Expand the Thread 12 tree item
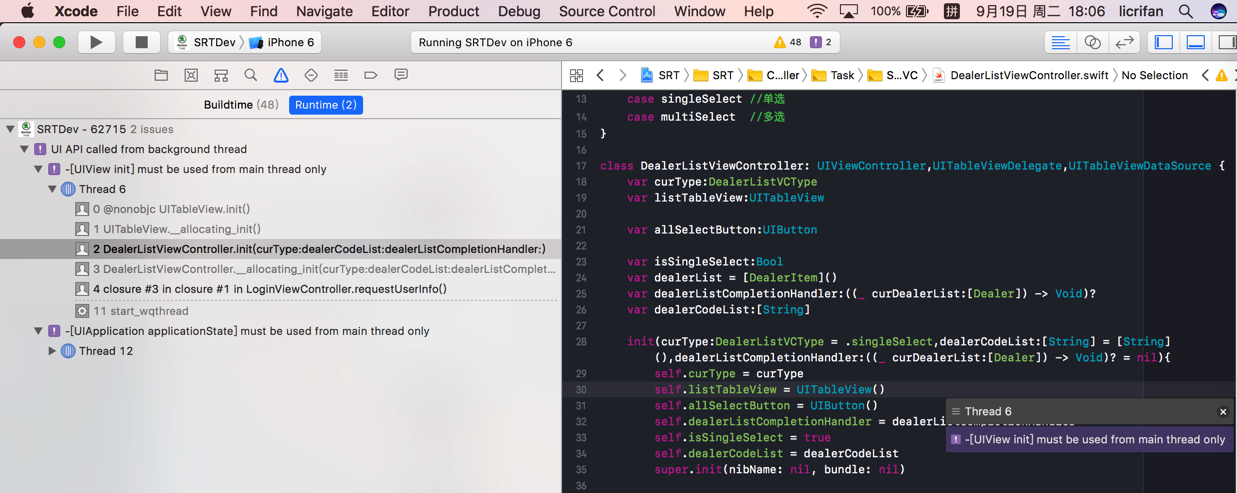 [x=52, y=351]
